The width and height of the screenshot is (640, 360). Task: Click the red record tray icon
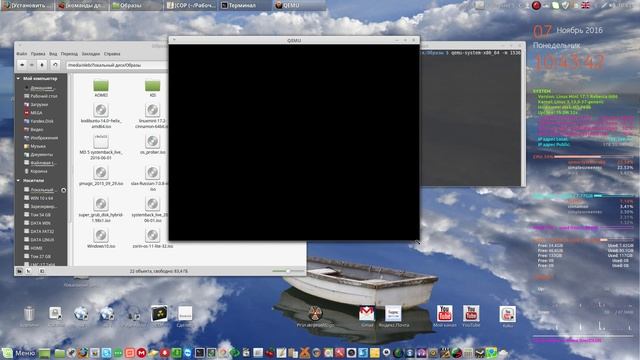click(536, 5)
